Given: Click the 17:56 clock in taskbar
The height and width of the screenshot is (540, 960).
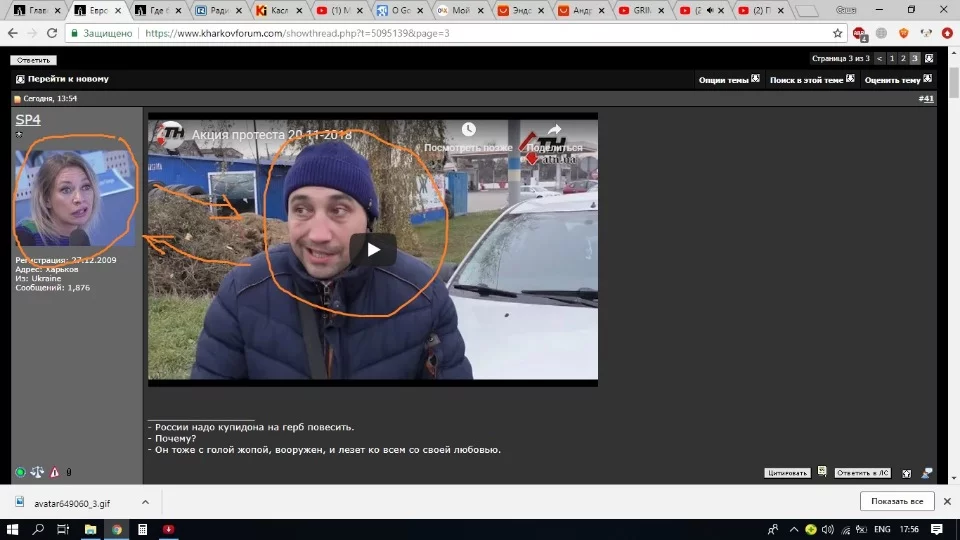Looking at the screenshot, I should coord(909,529).
